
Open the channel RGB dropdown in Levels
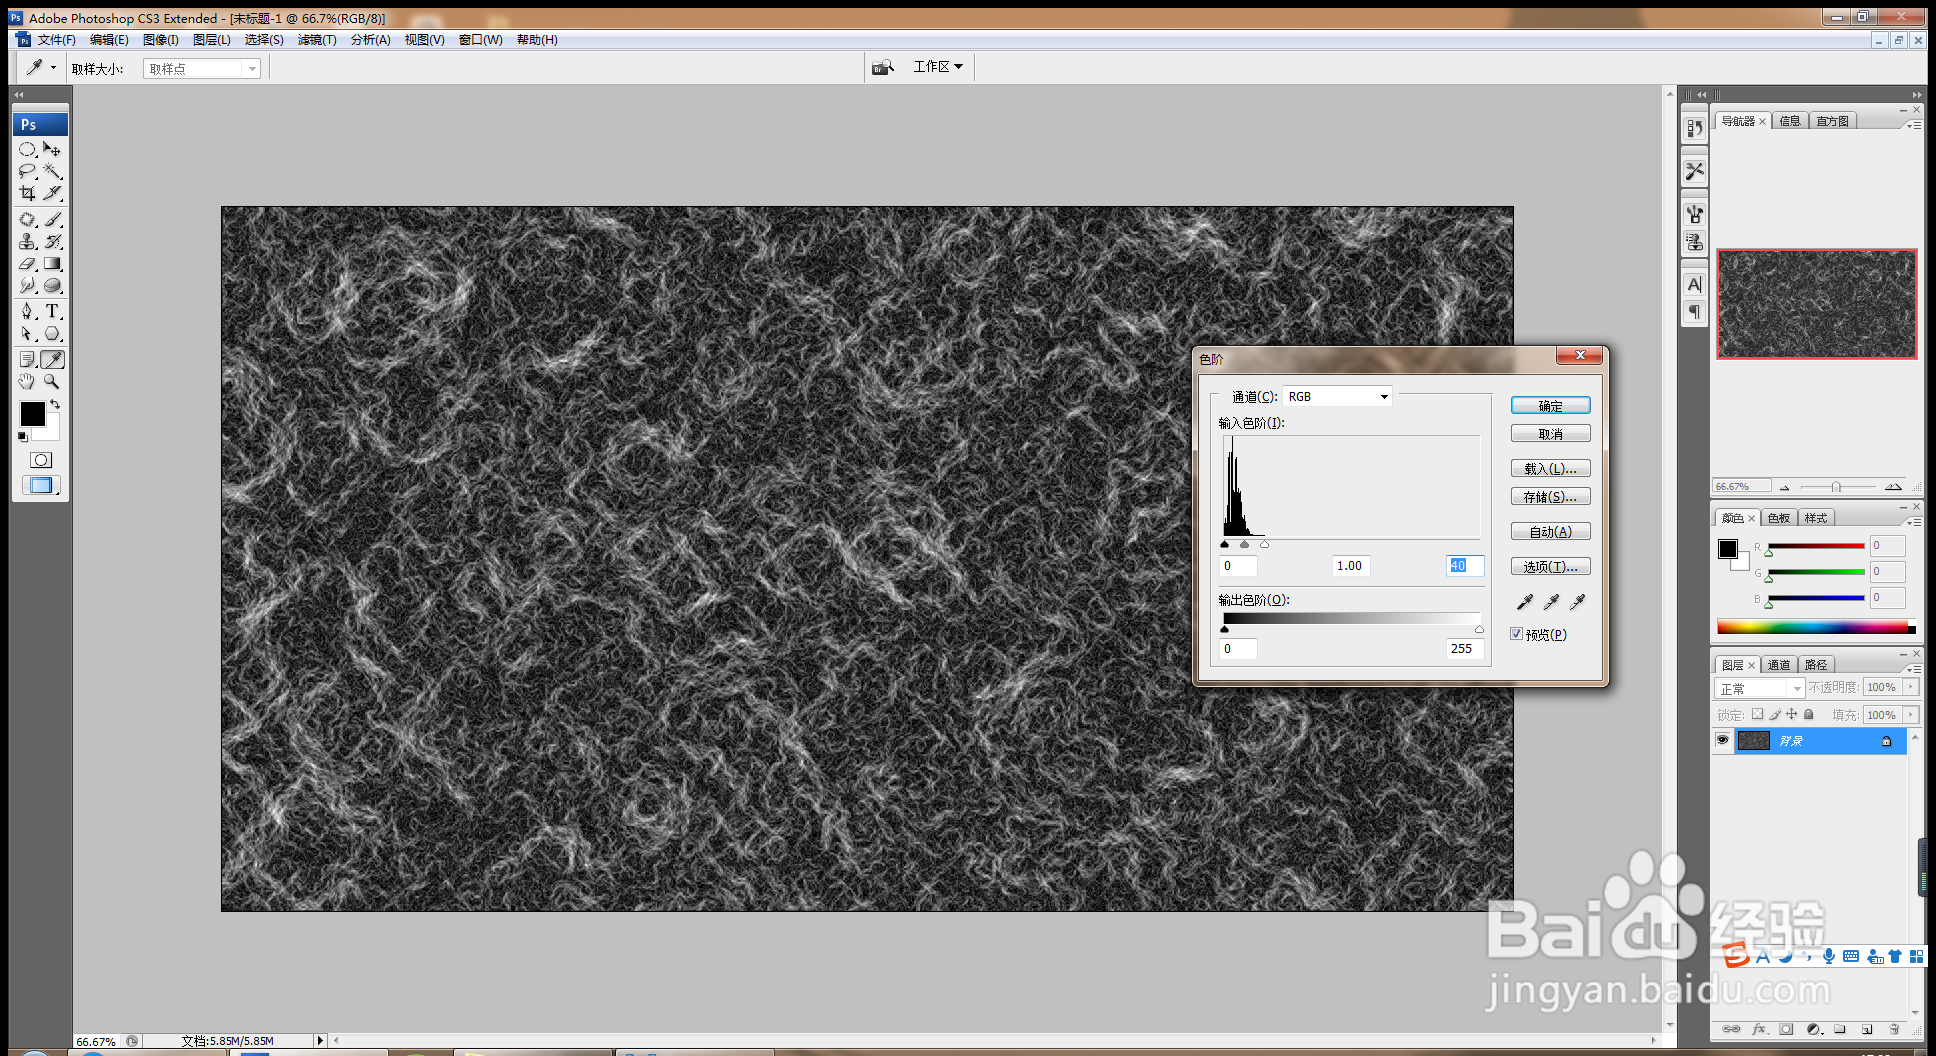pyautogui.click(x=1338, y=397)
